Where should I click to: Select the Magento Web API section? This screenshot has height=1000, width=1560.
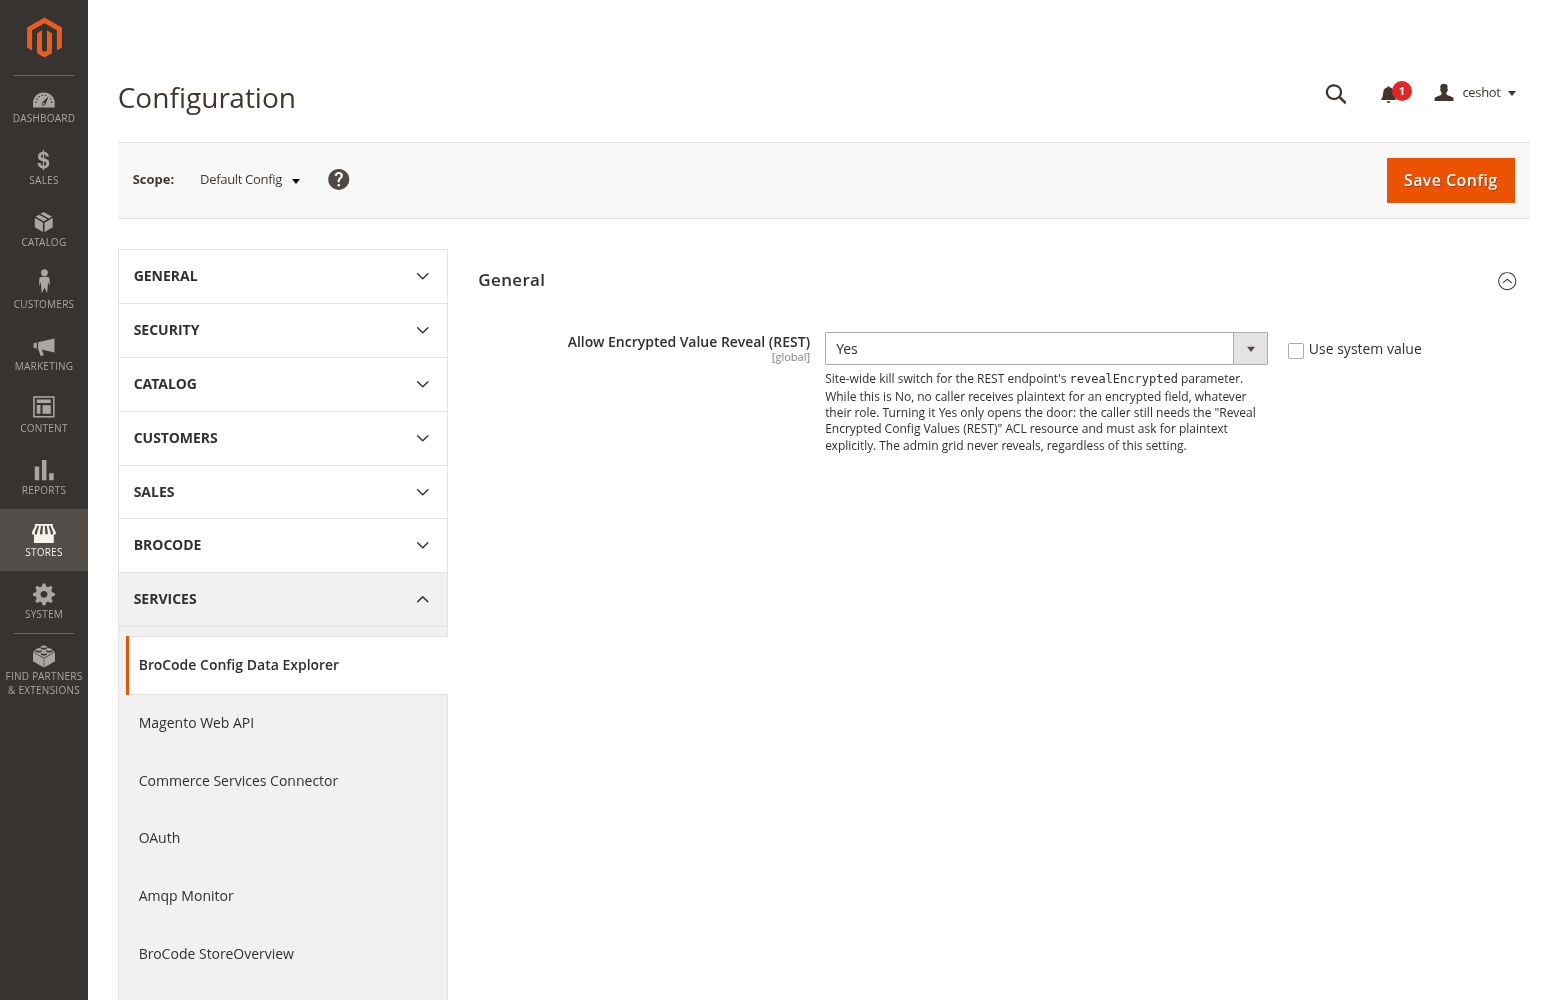click(x=287, y=723)
